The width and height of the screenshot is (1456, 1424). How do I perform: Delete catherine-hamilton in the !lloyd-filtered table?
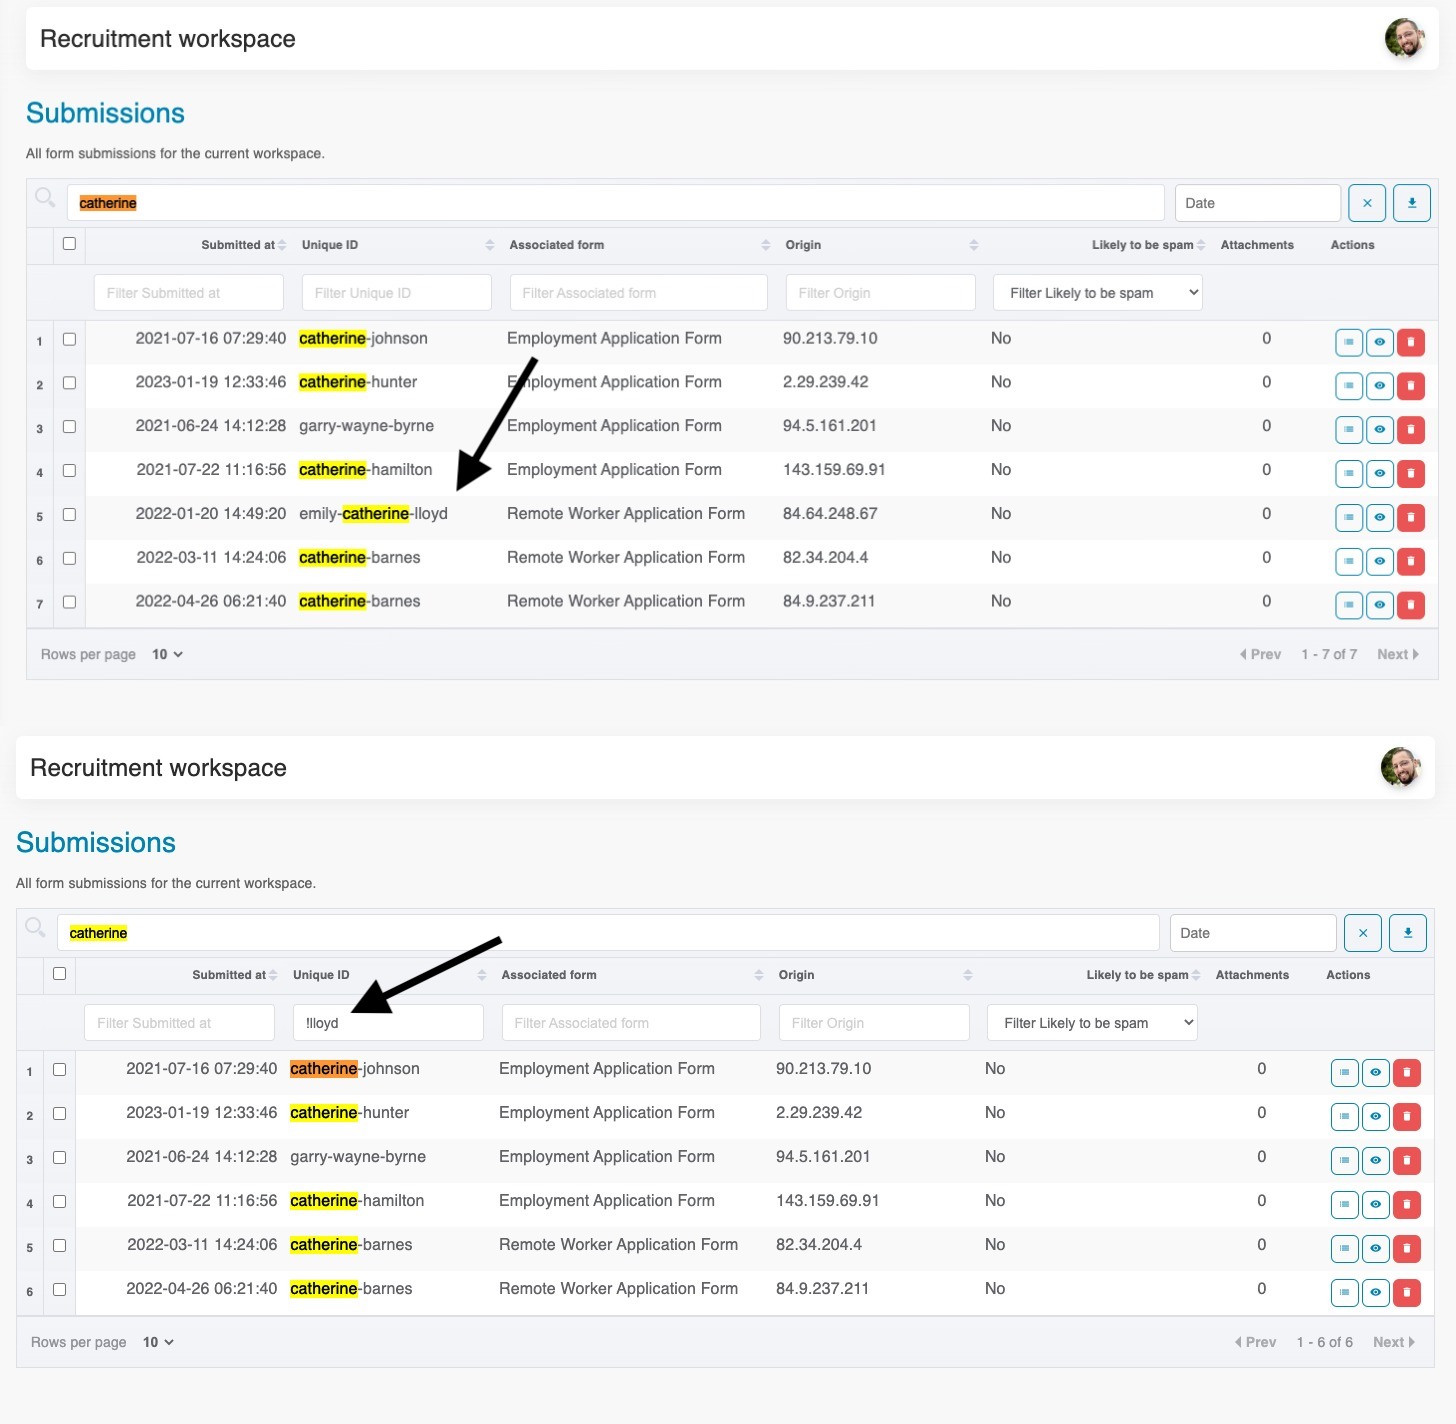click(x=1407, y=1205)
